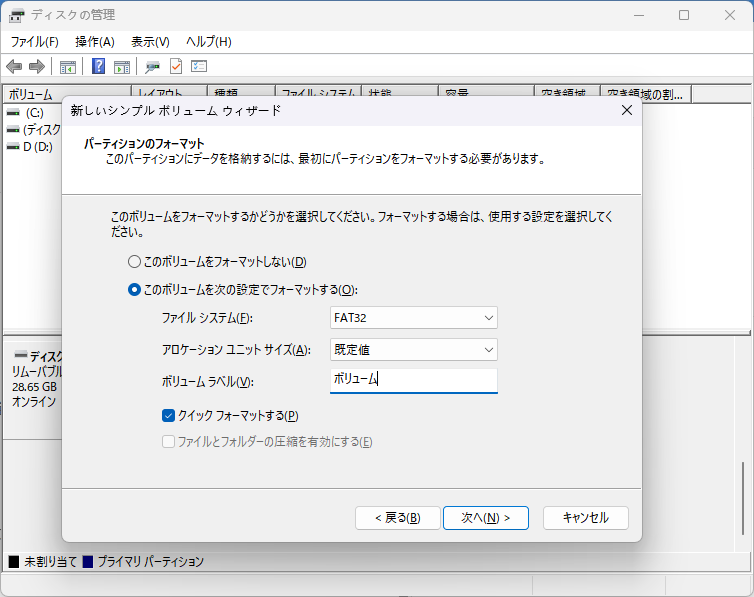754x597 pixels.
Task: Click the Back arrow toolbar icon
Action: 14,66
